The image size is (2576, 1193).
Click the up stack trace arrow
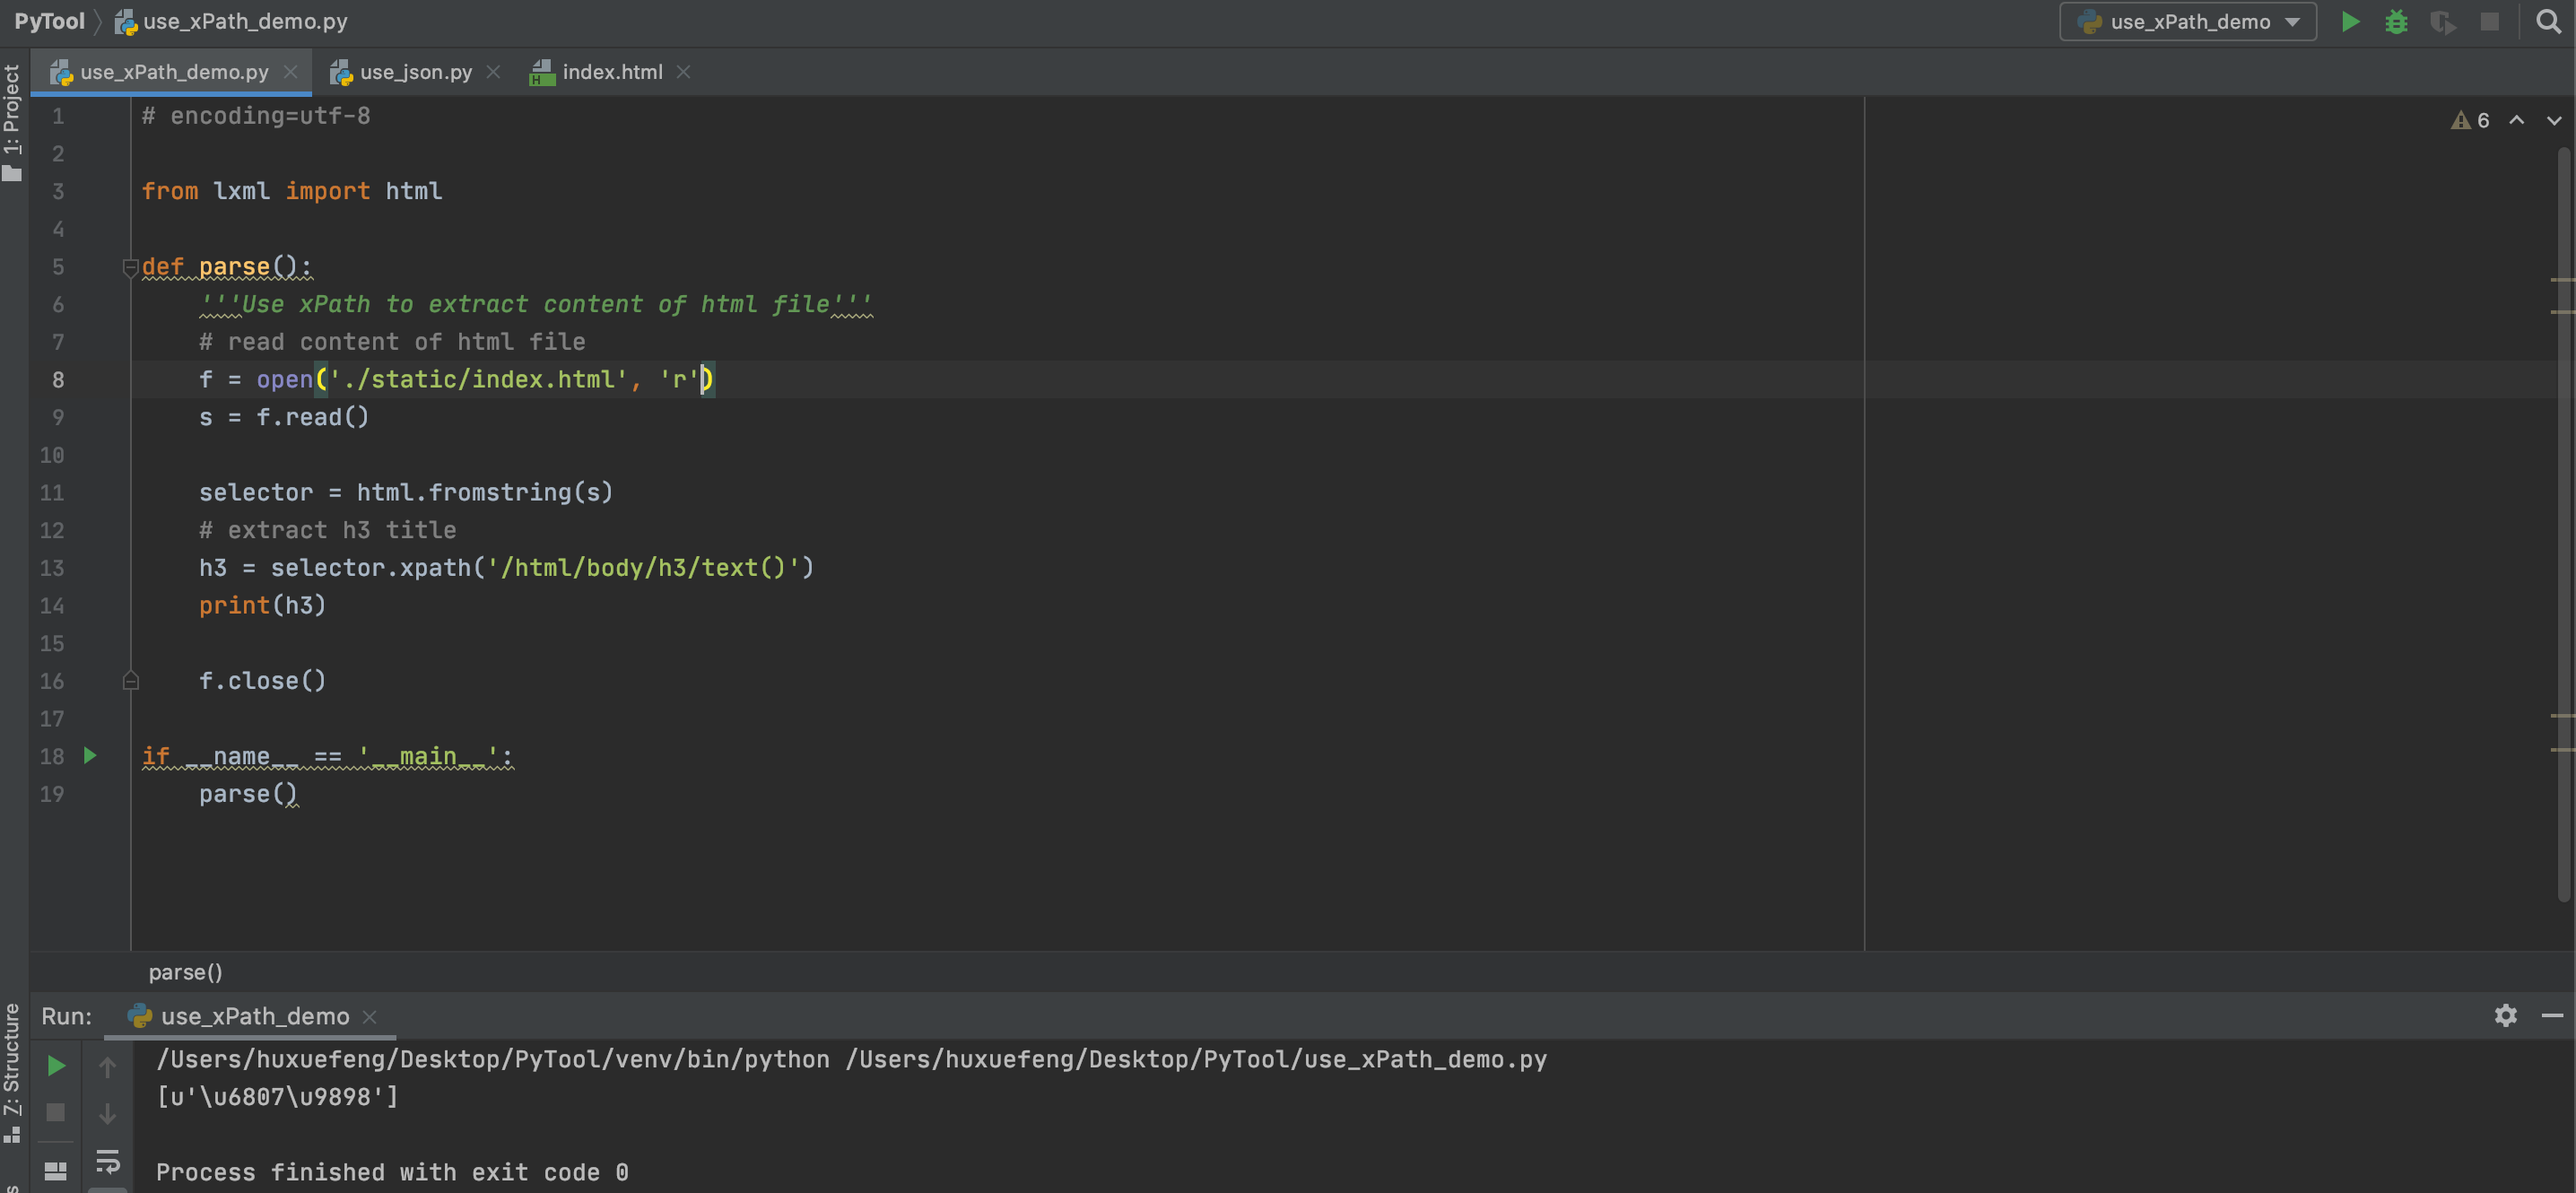point(107,1066)
